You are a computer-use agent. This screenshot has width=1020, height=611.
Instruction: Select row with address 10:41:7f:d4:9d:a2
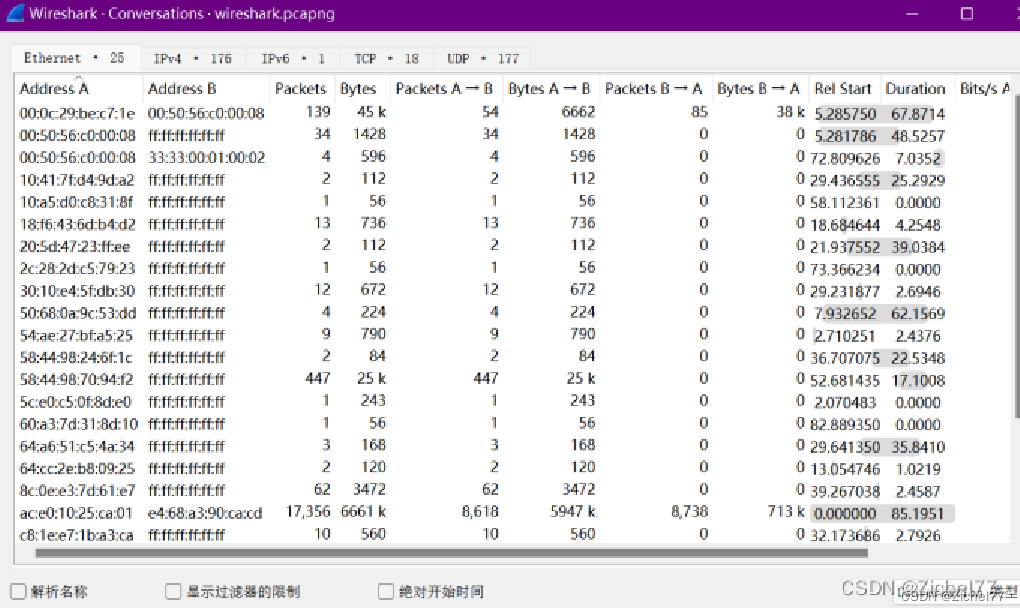click(x=514, y=179)
